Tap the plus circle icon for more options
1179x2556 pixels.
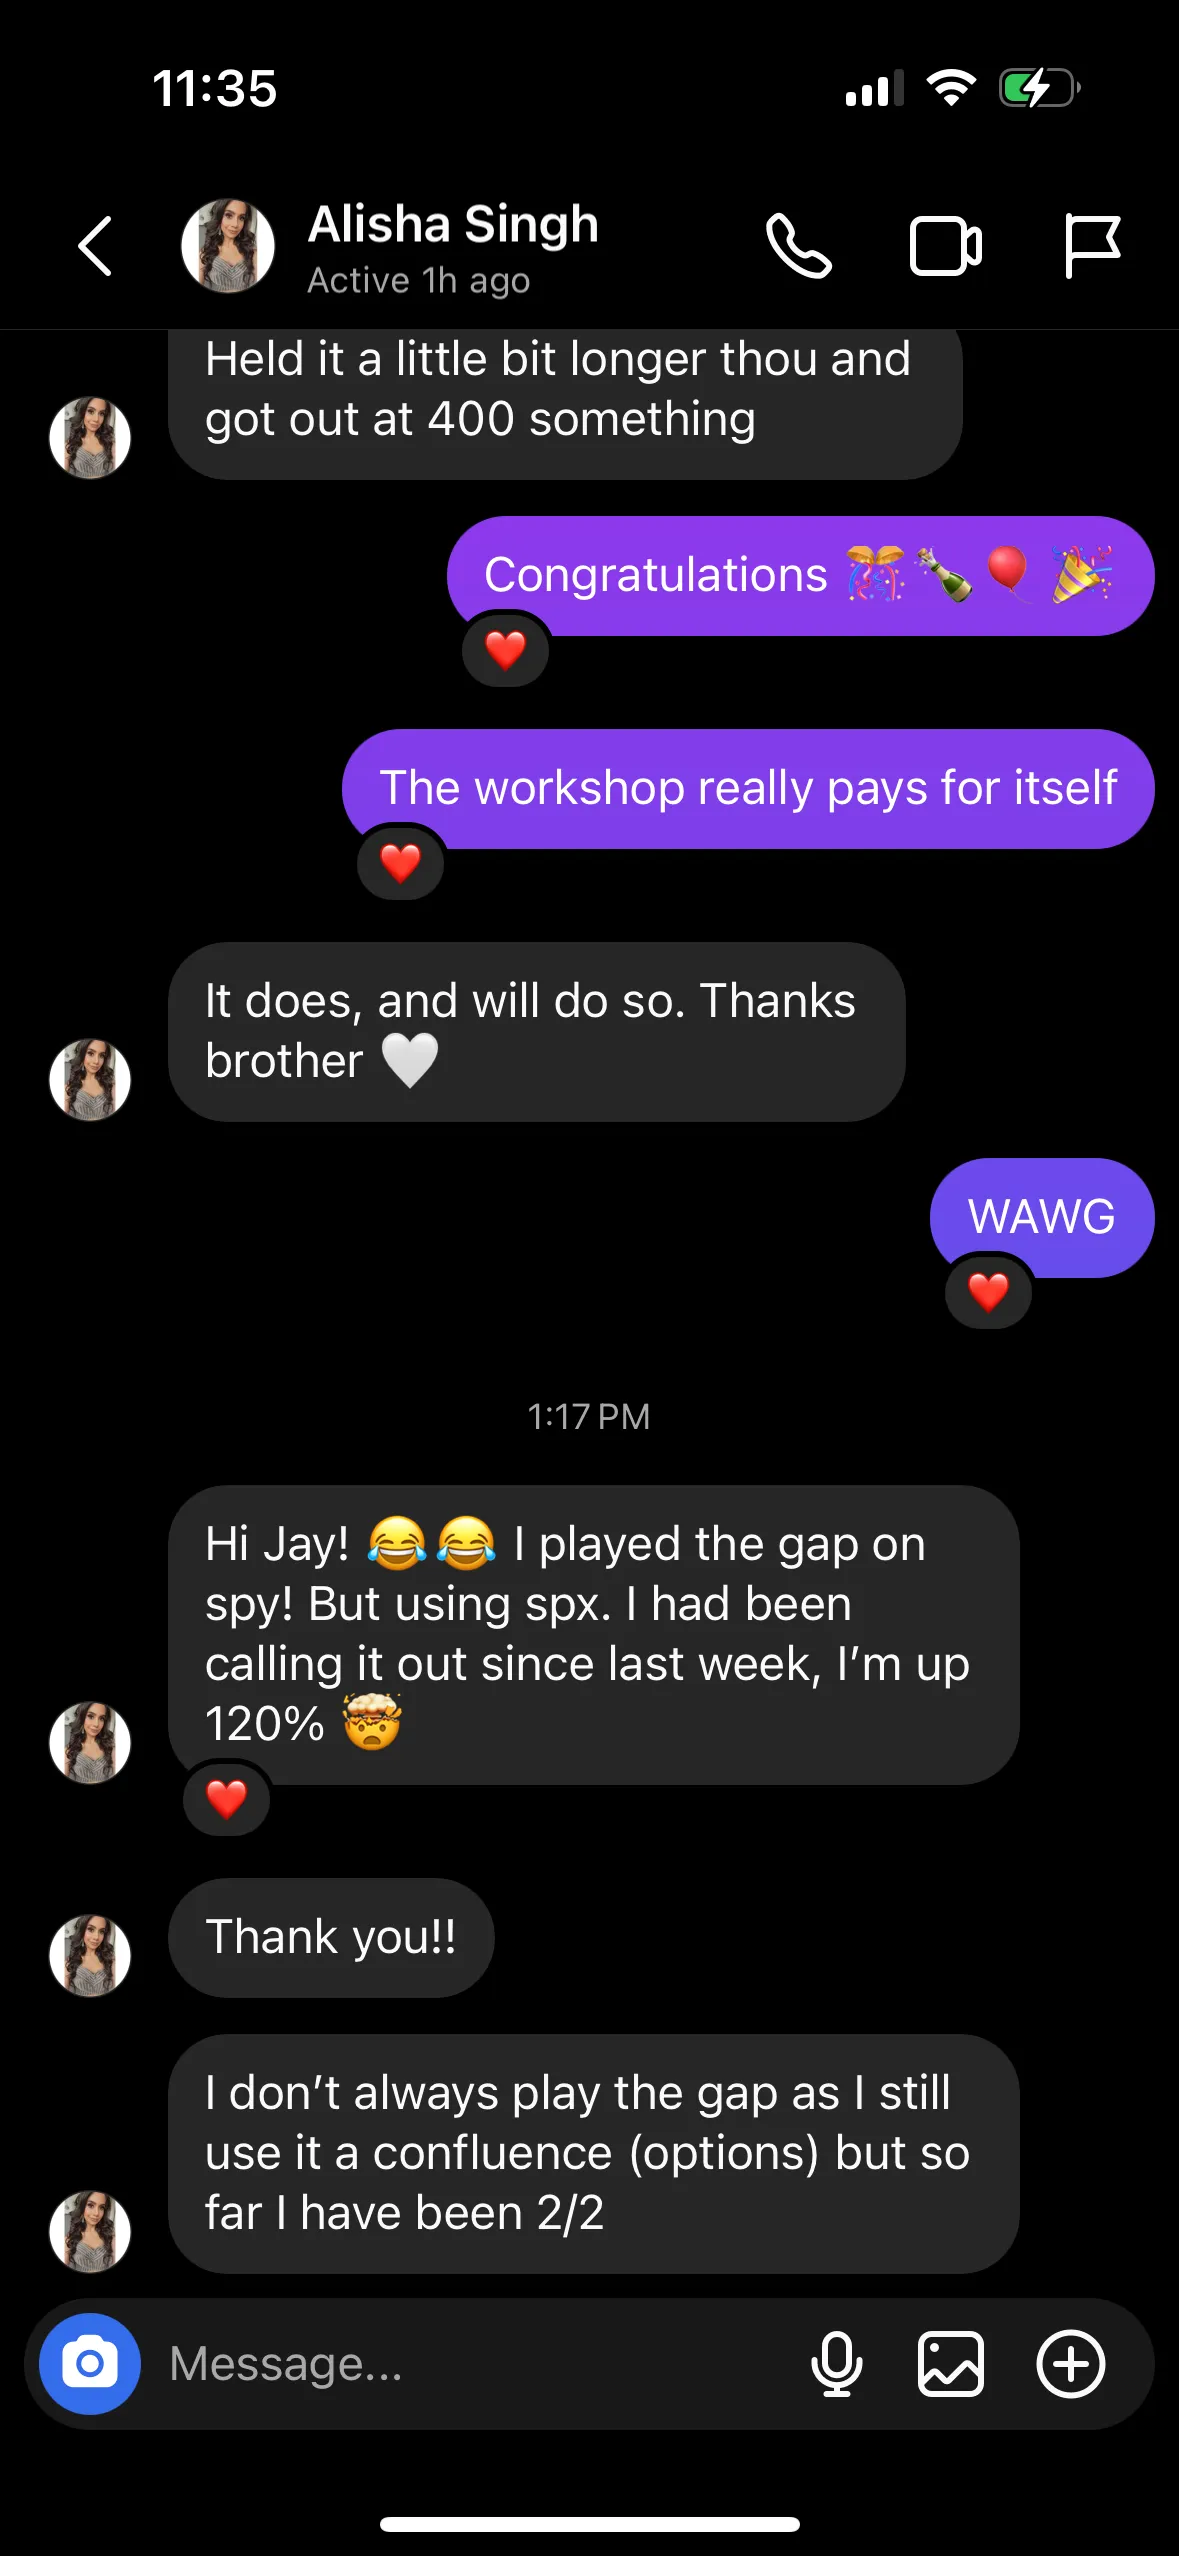[x=1071, y=2364]
